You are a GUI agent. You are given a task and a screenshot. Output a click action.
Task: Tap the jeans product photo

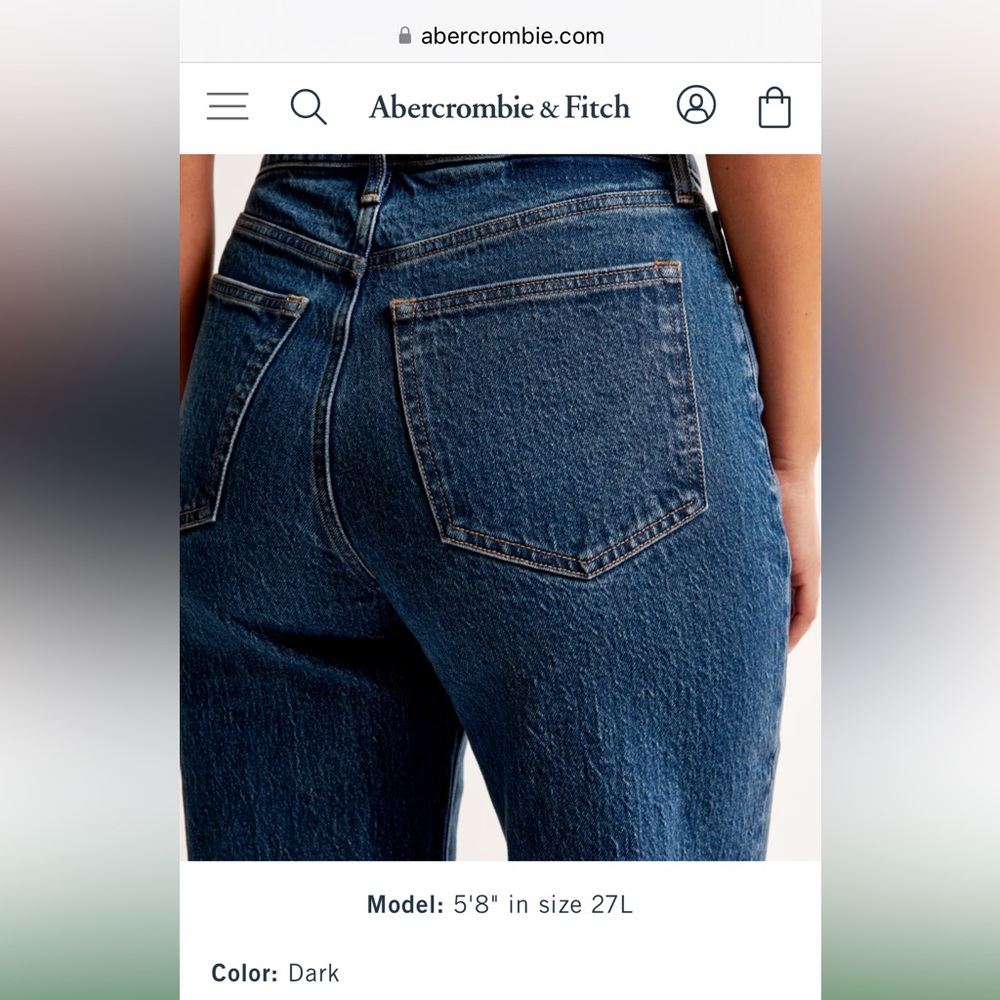(500, 507)
